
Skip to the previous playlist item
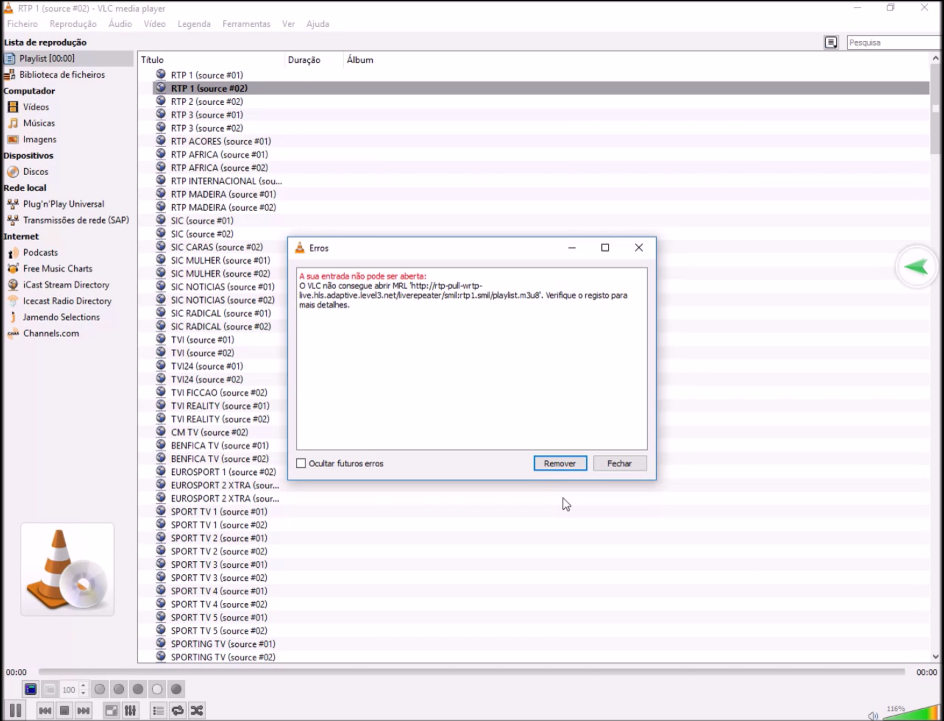point(45,711)
